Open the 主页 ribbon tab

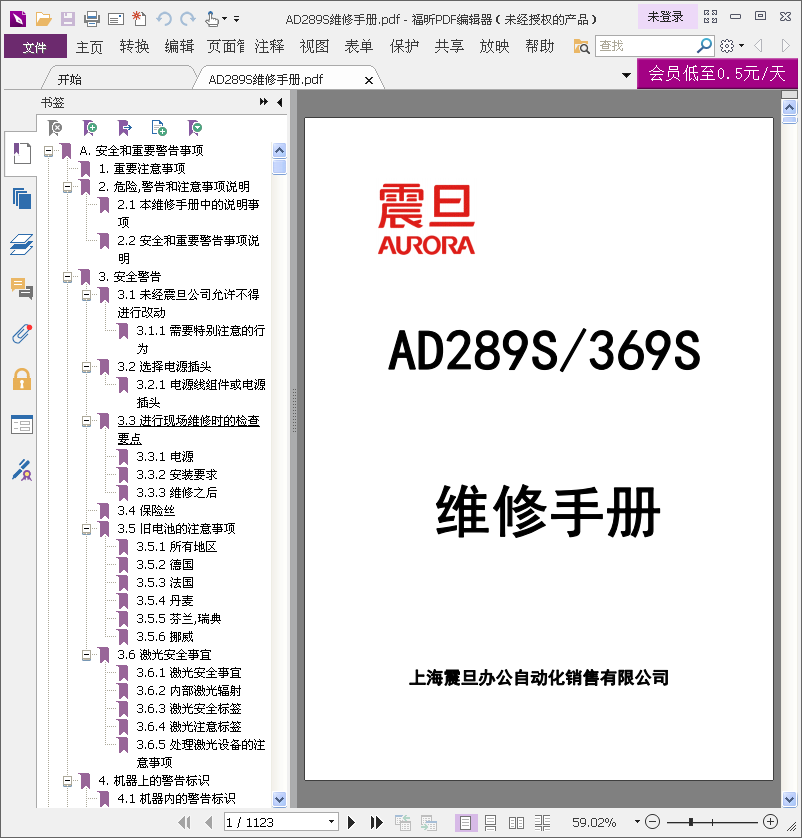89,46
